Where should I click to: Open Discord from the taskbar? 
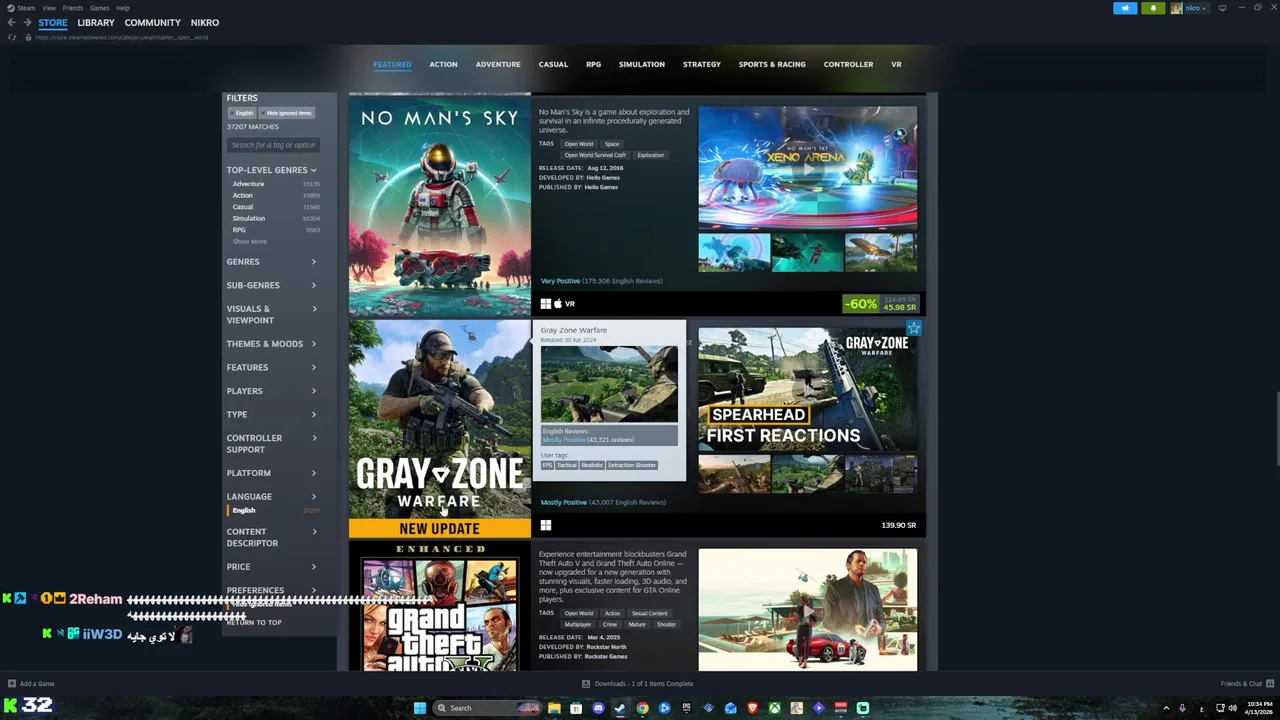coord(598,708)
